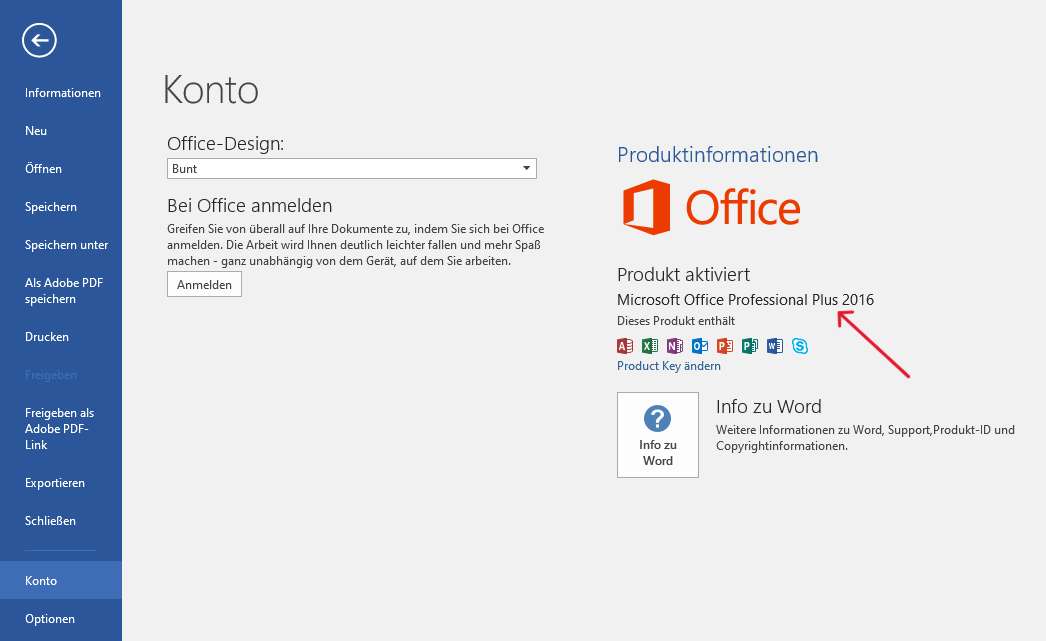Click the Word product icon
Screen dimensions: 1046x641
(775, 346)
